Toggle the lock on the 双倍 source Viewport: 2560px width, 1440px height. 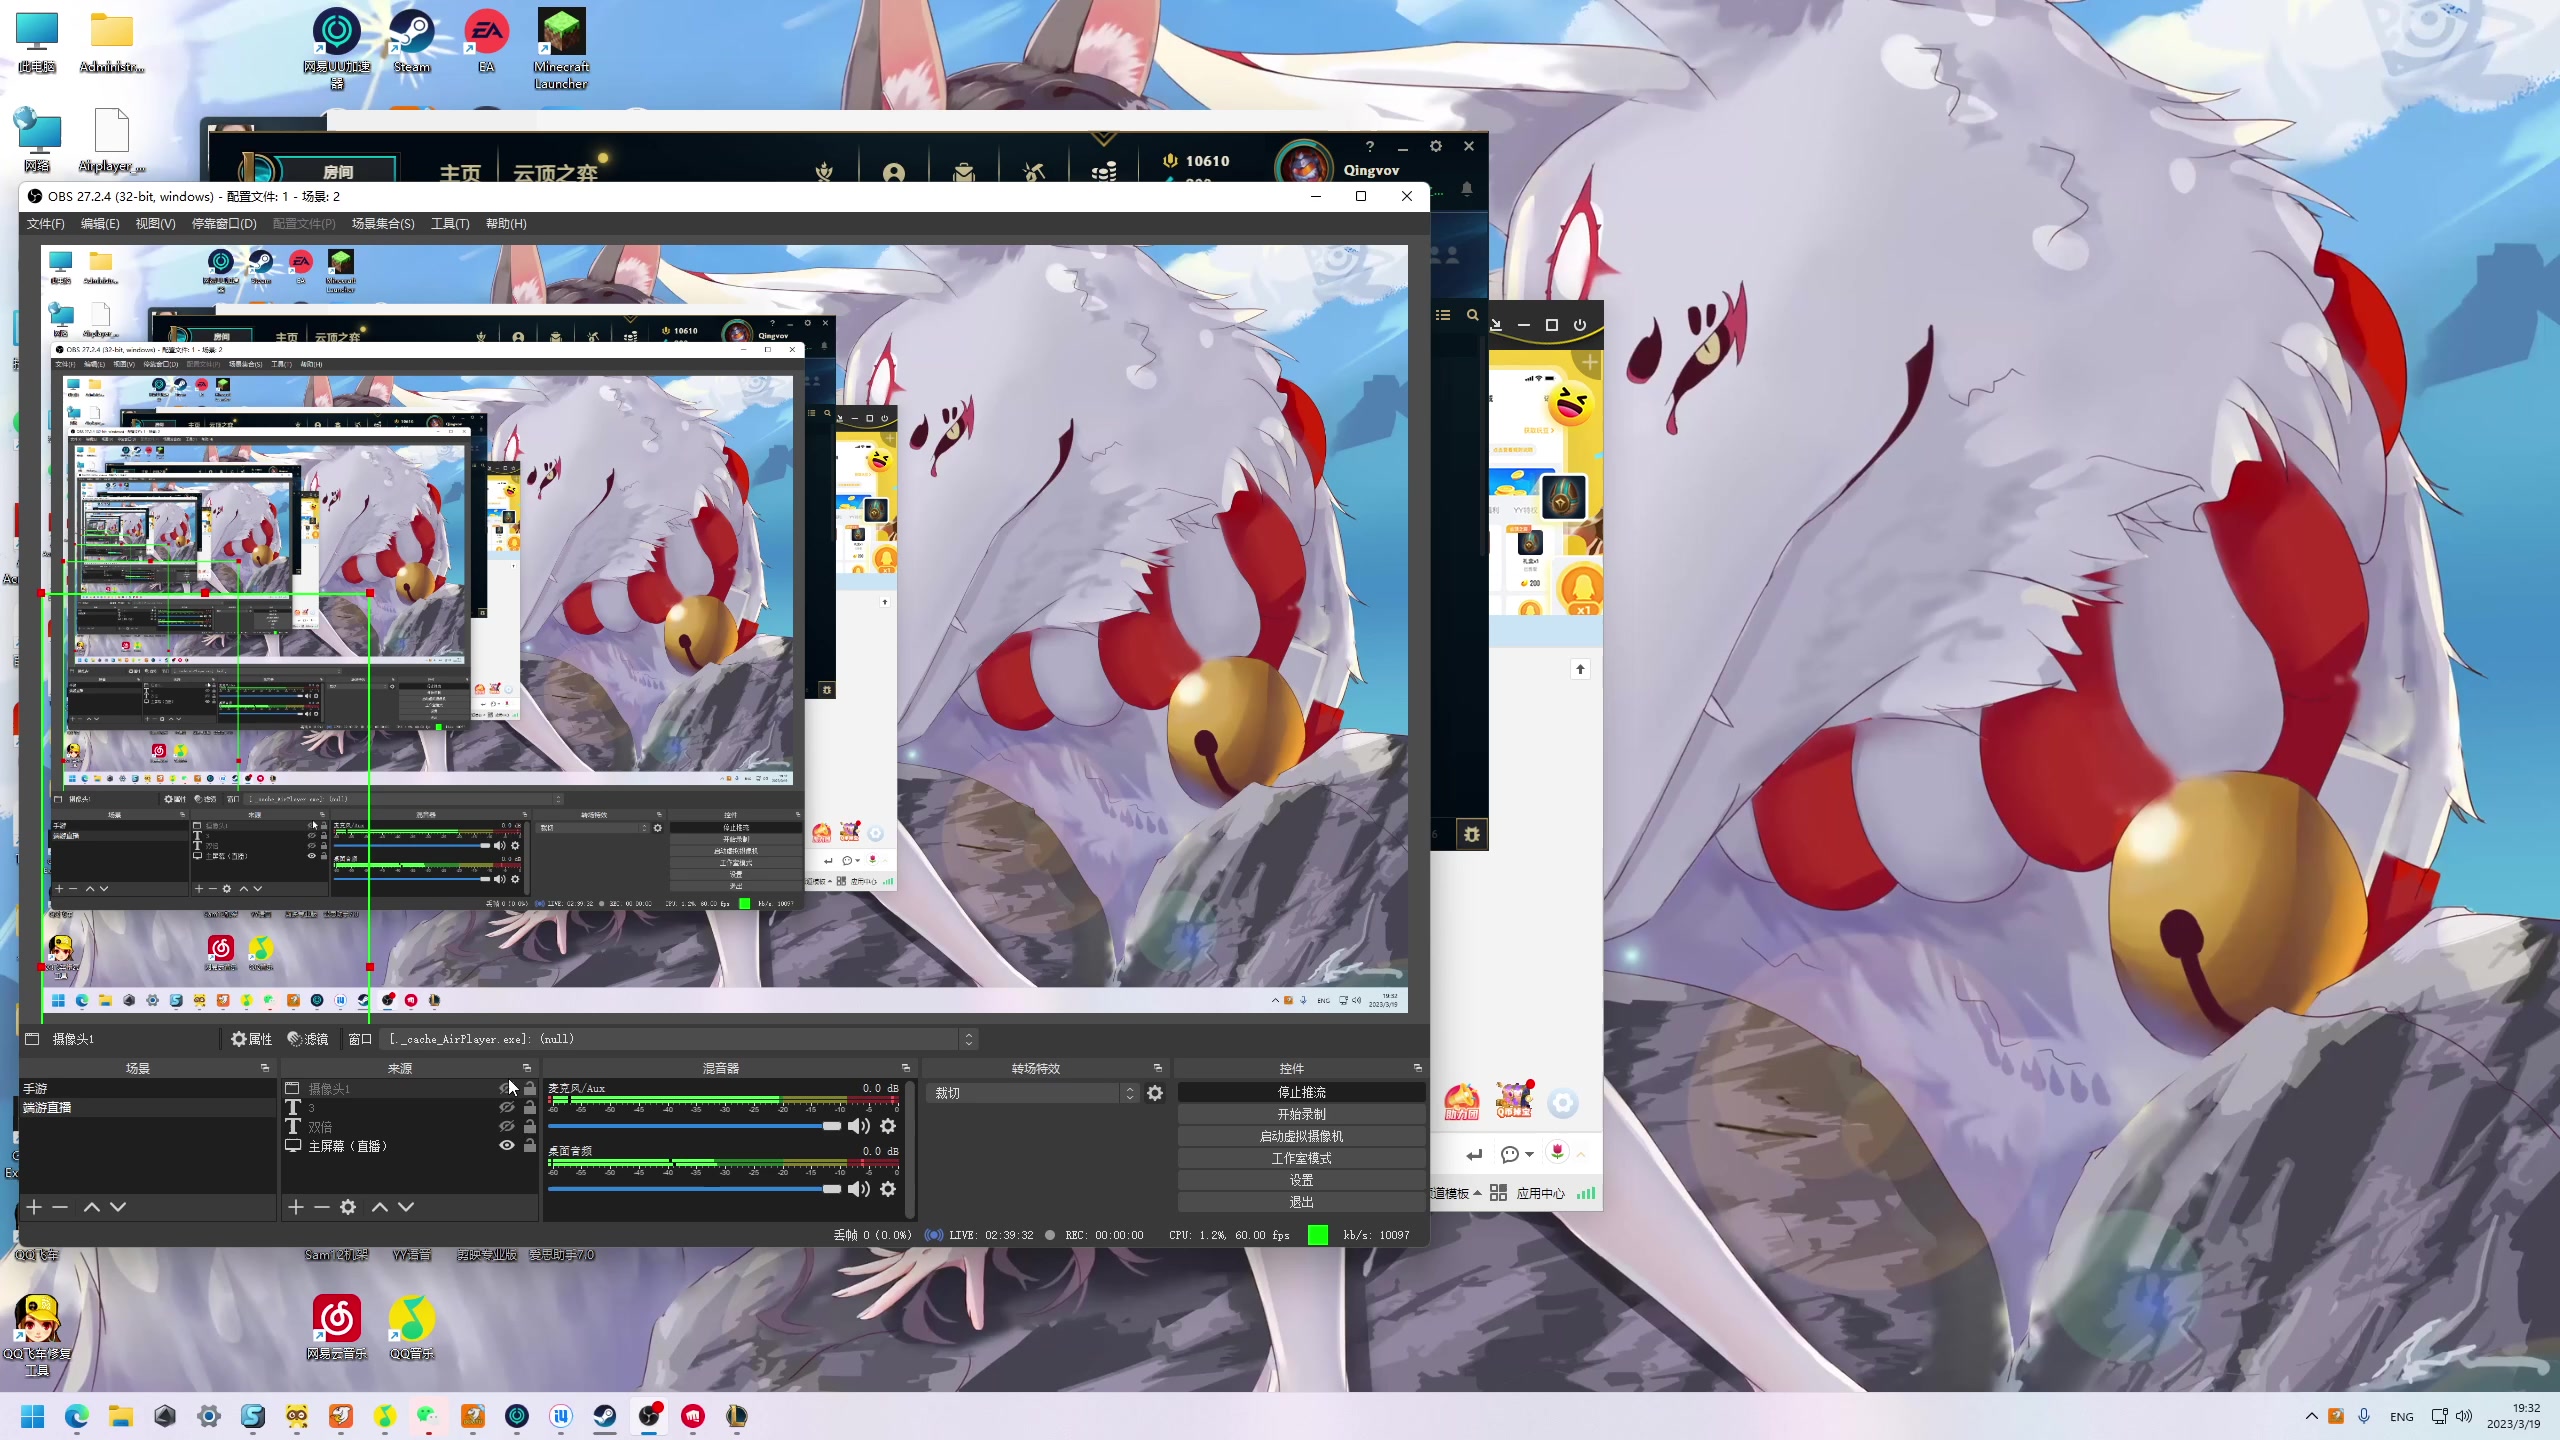pos(530,1126)
